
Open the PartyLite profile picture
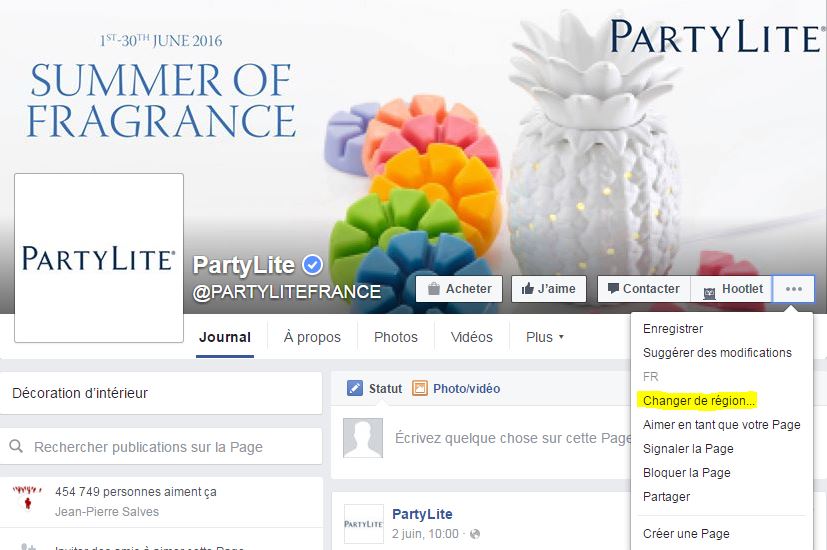pyautogui.click(x=99, y=258)
